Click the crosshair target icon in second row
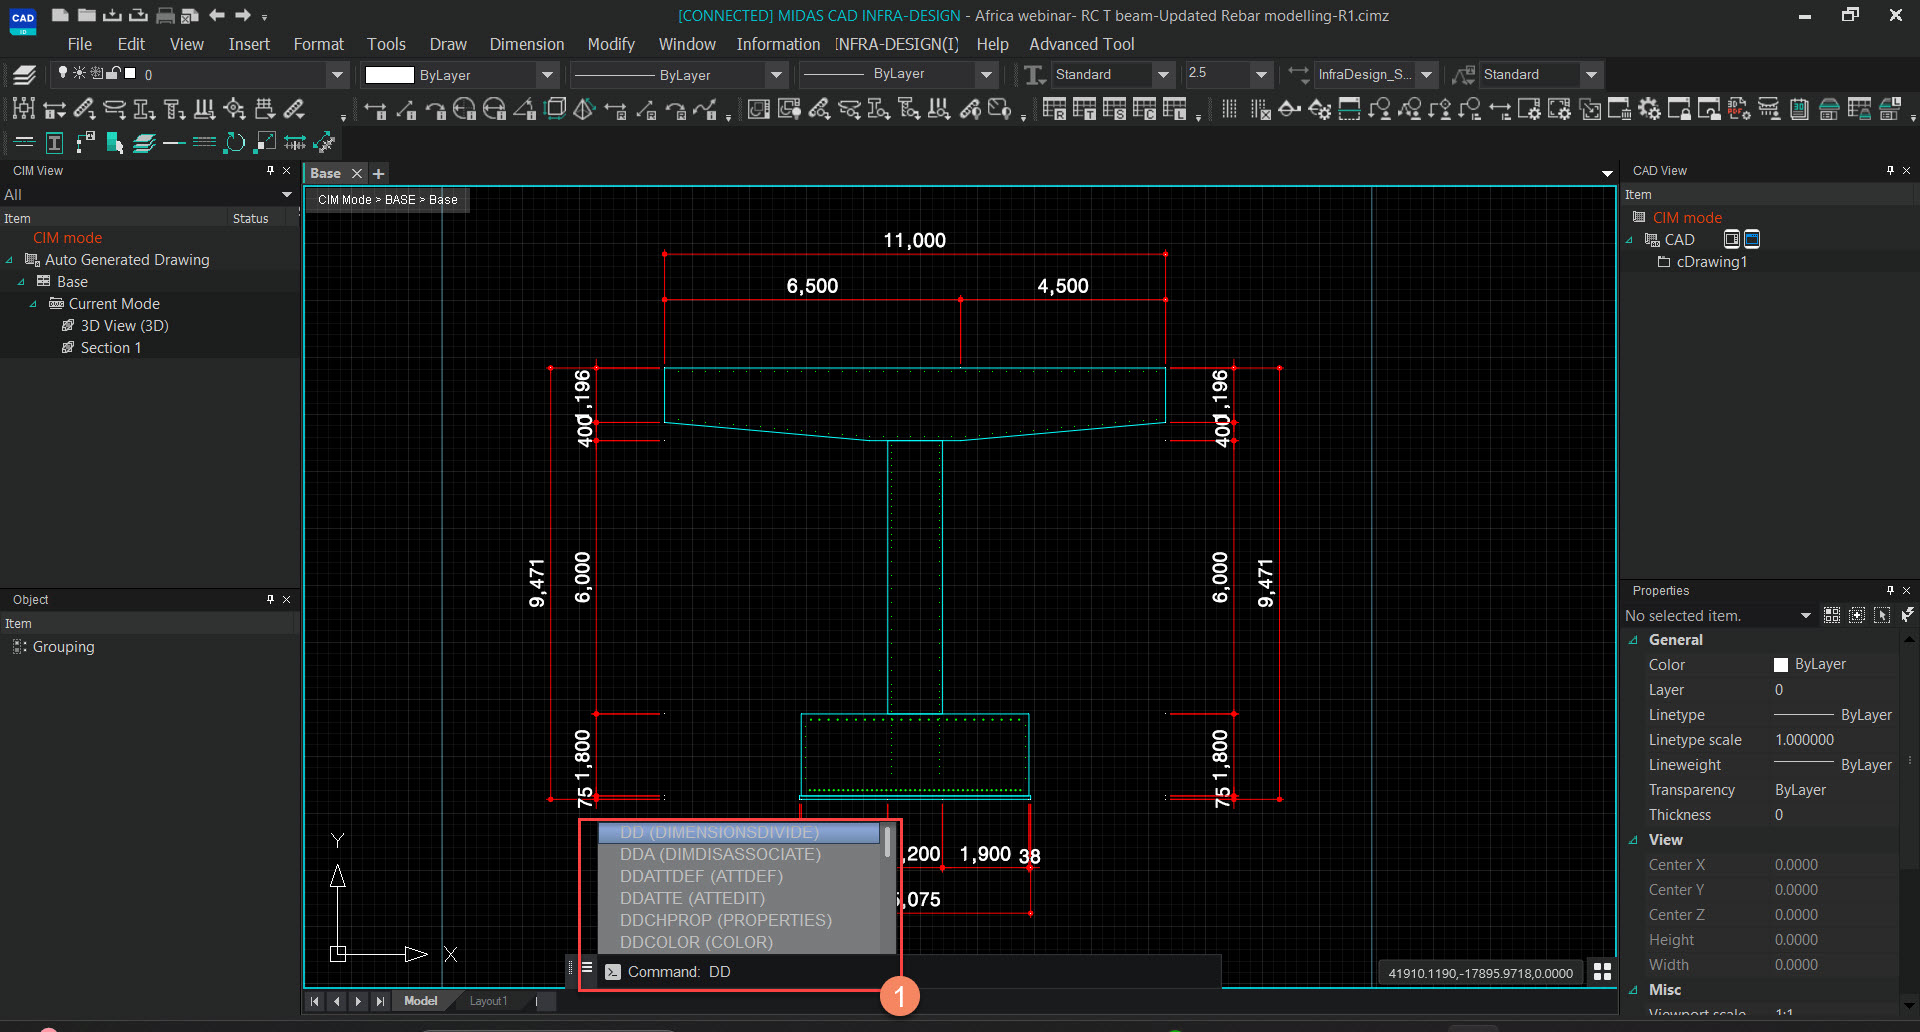The height and width of the screenshot is (1032, 1920). (235, 109)
